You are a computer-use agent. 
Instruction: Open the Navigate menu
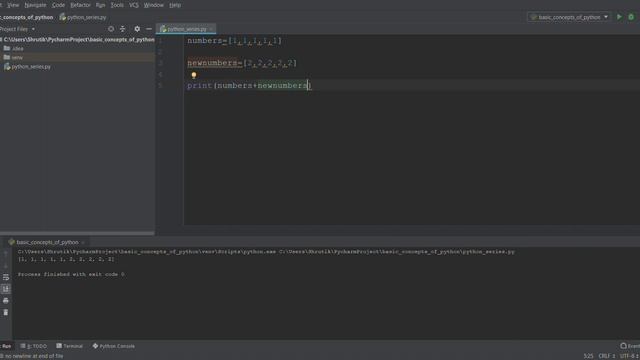pyautogui.click(x=35, y=5)
